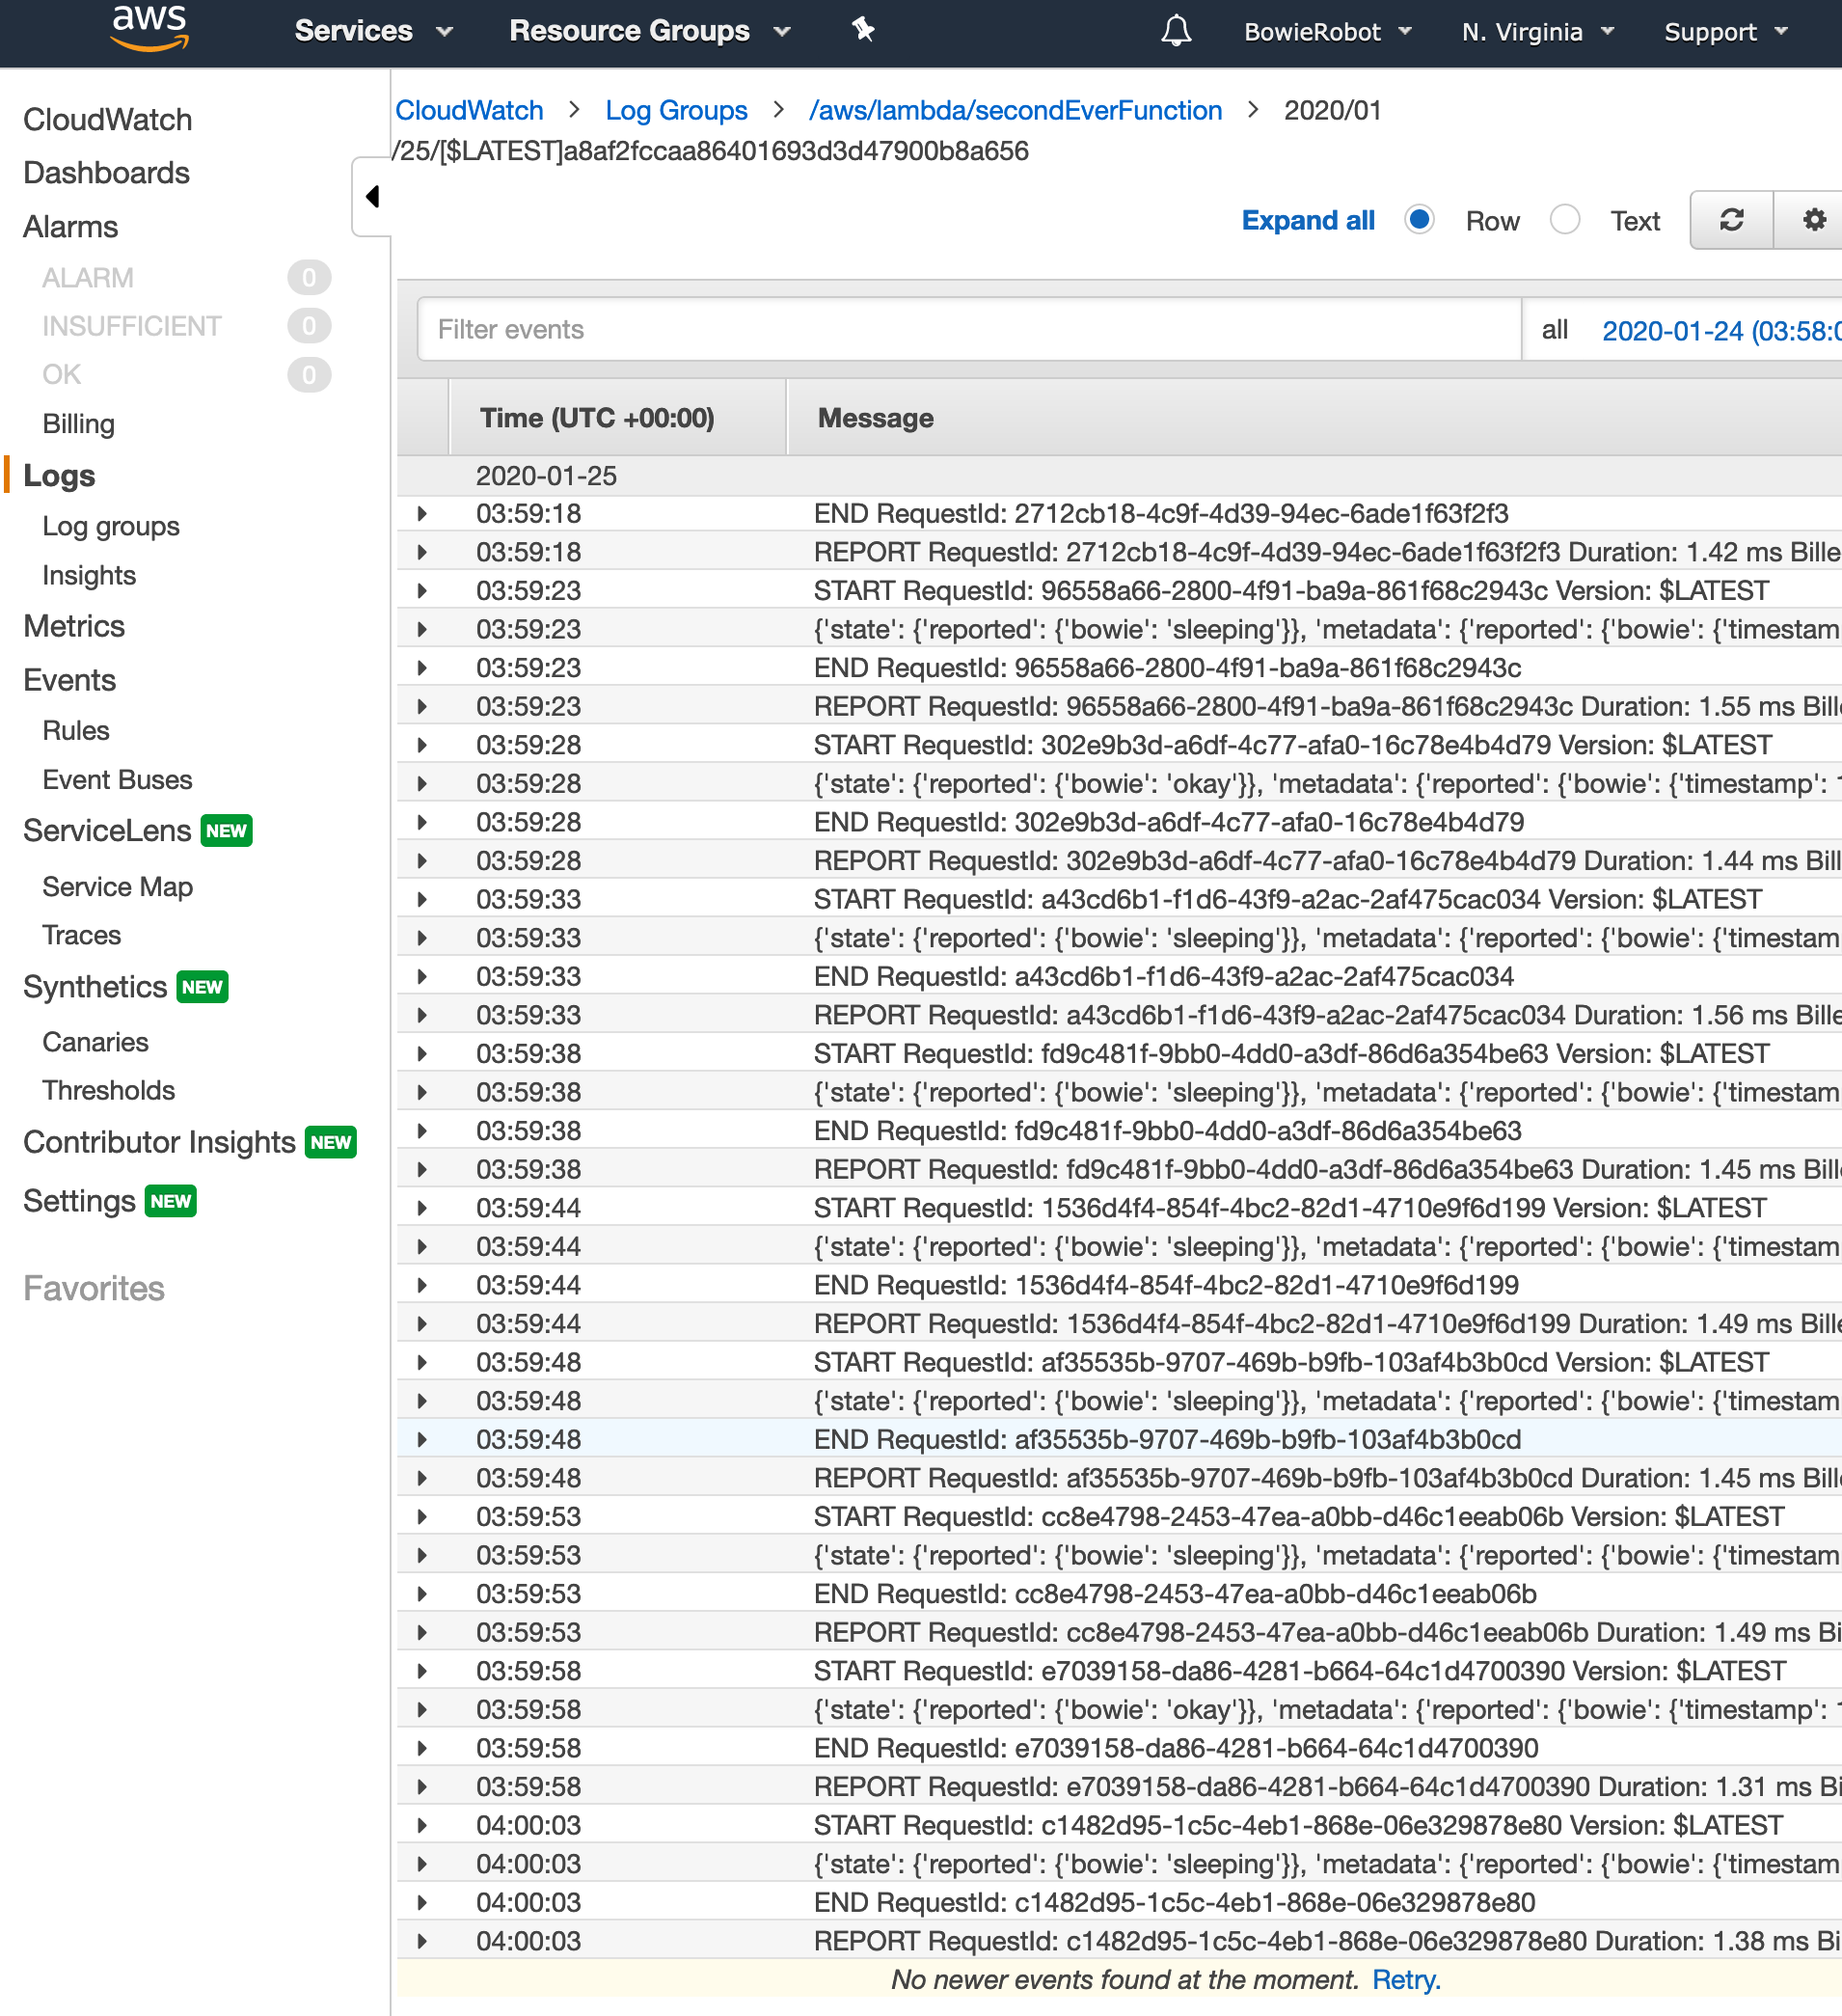Open Metrics in the sidebar
This screenshot has height=2016, width=1842.
click(74, 626)
